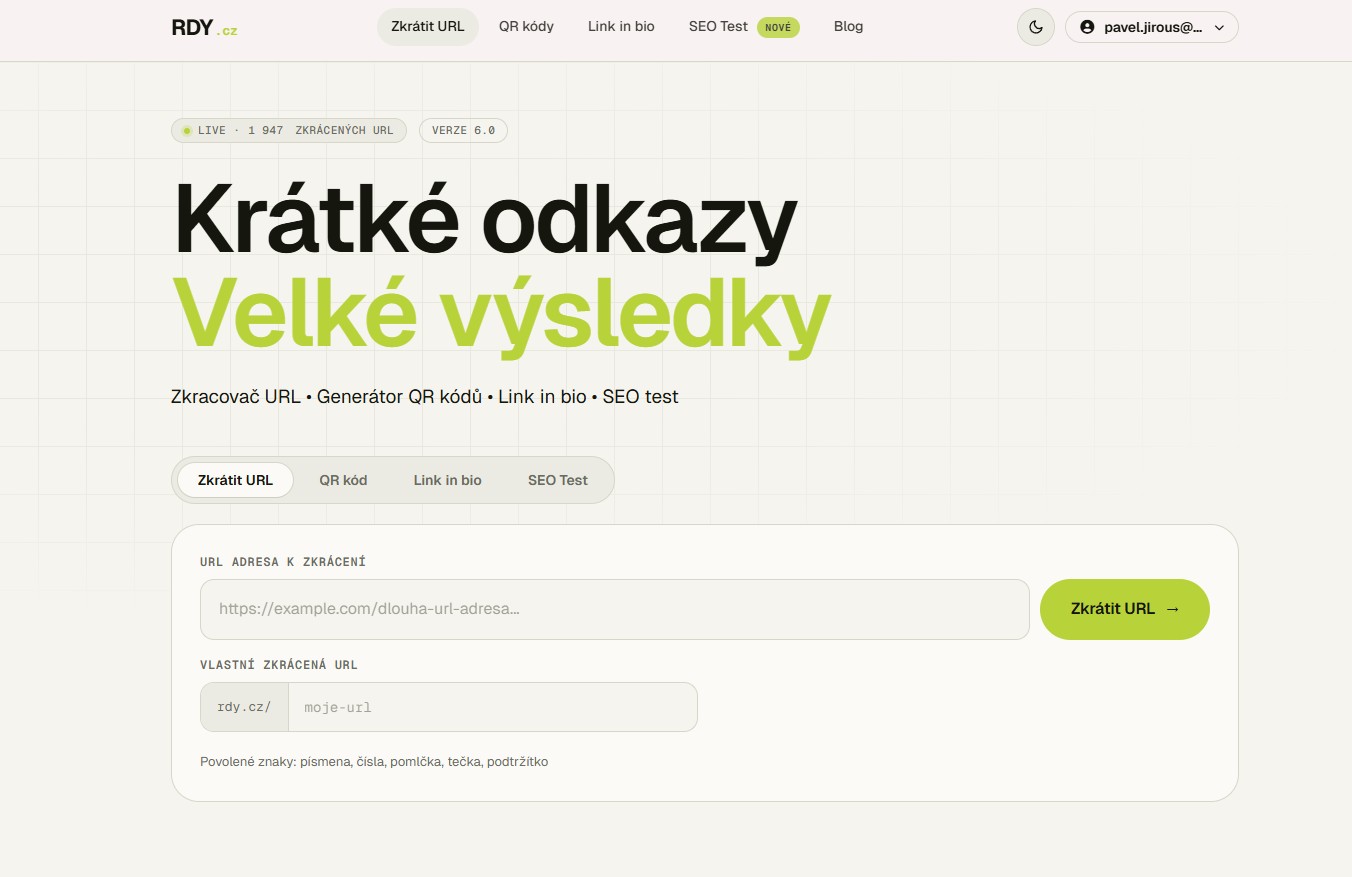Open SEO Test in top navigation
Viewport: 1352px width, 877px height.
[x=718, y=27]
